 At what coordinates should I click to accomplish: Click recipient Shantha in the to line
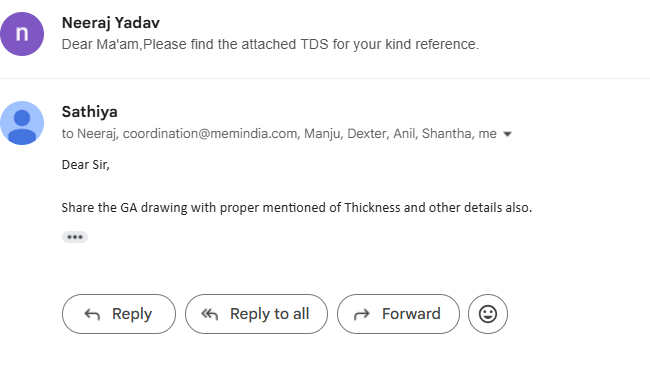click(447, 134)
